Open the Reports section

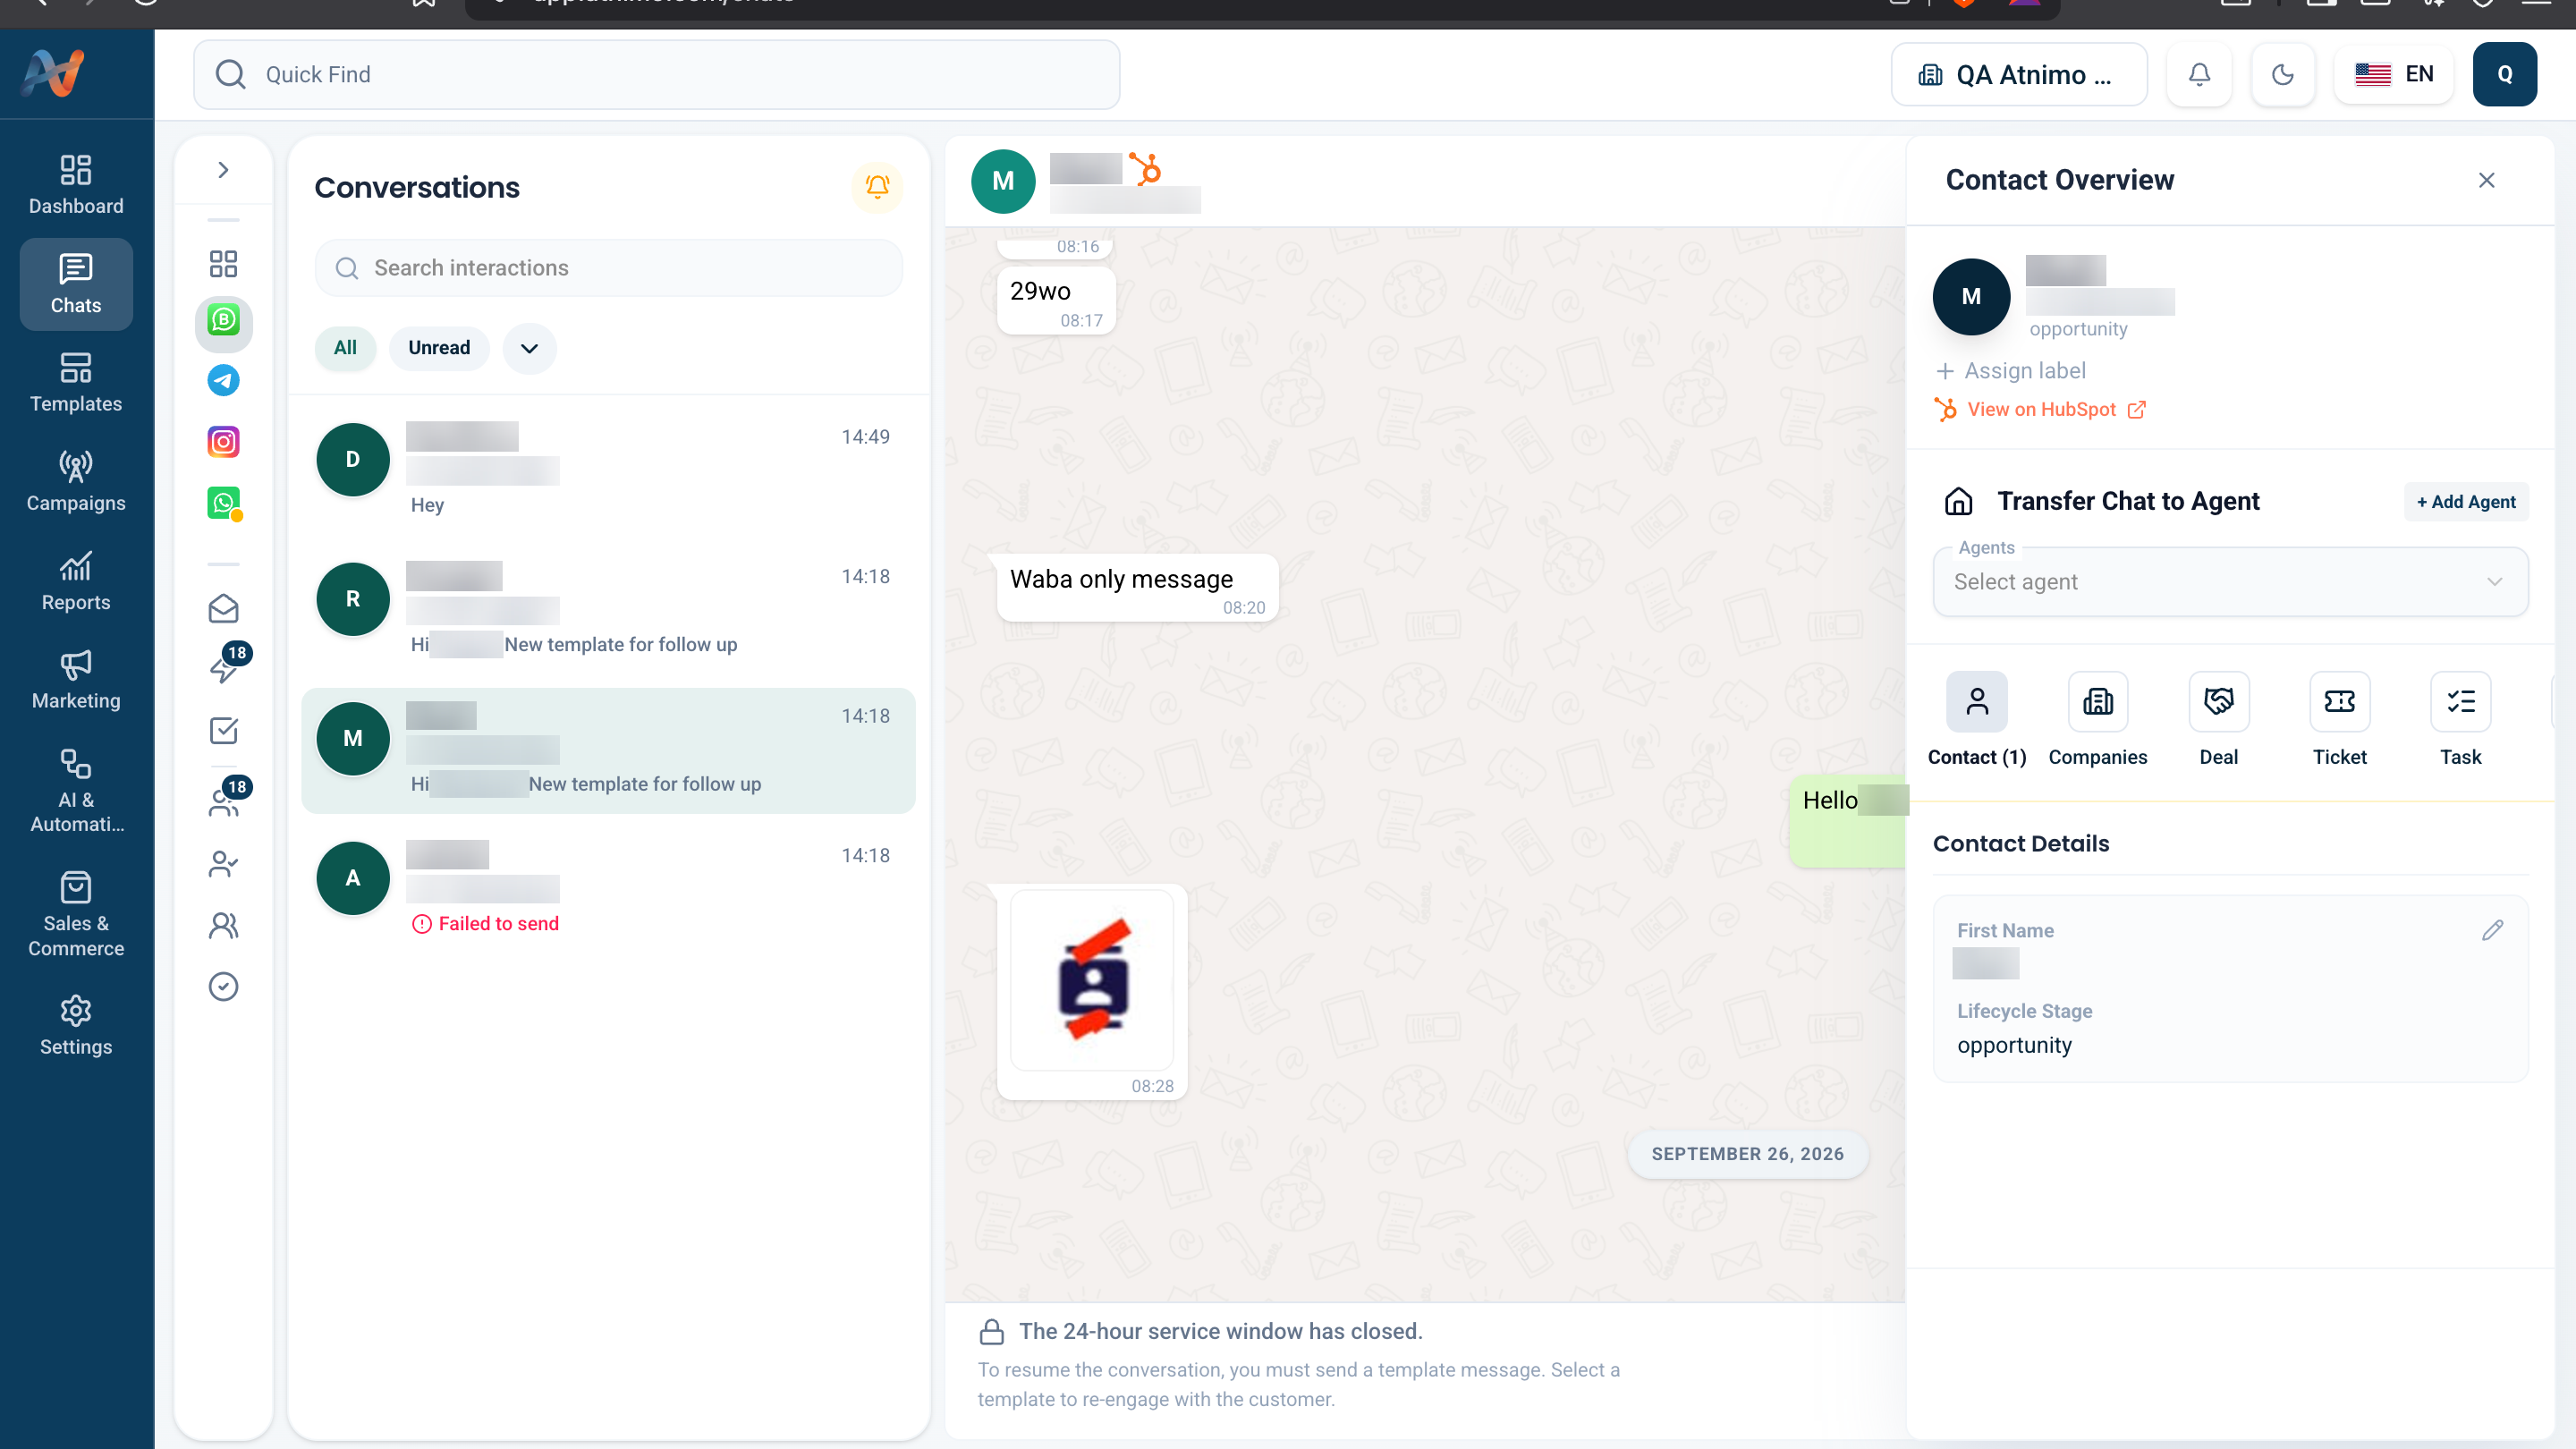pos(76,581)
